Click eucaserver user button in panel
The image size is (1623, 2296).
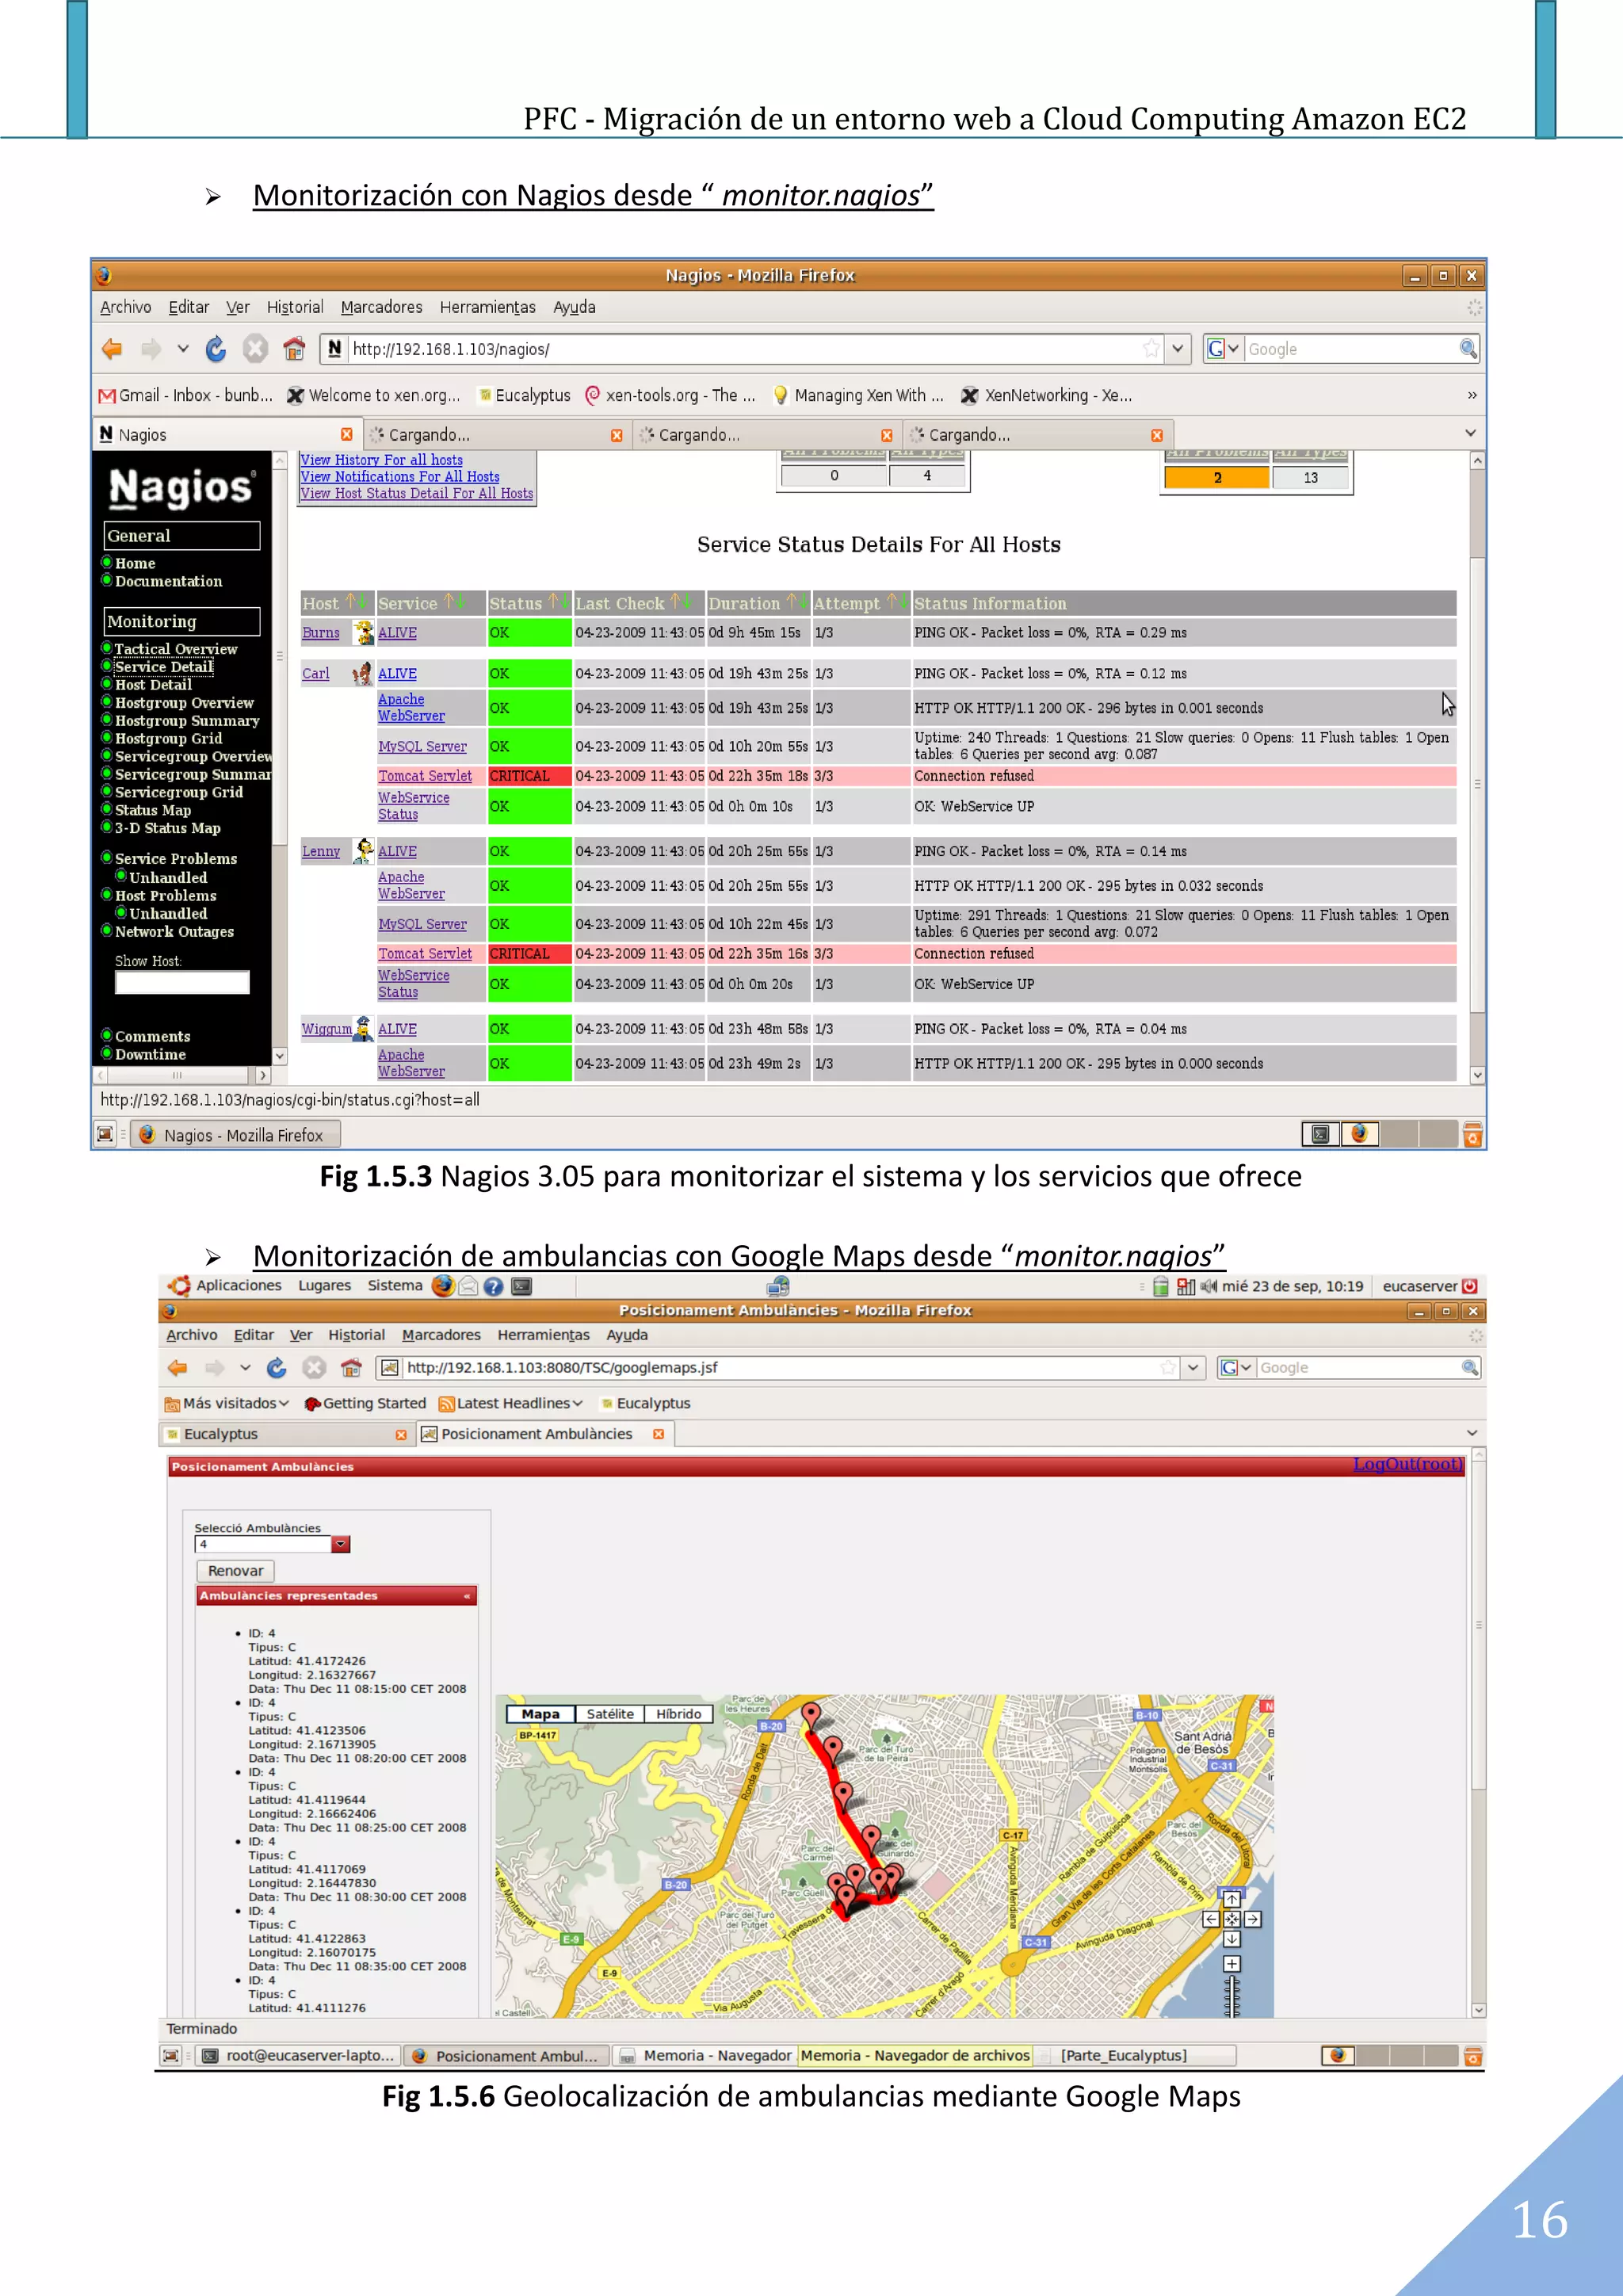coord(1429,1286)
